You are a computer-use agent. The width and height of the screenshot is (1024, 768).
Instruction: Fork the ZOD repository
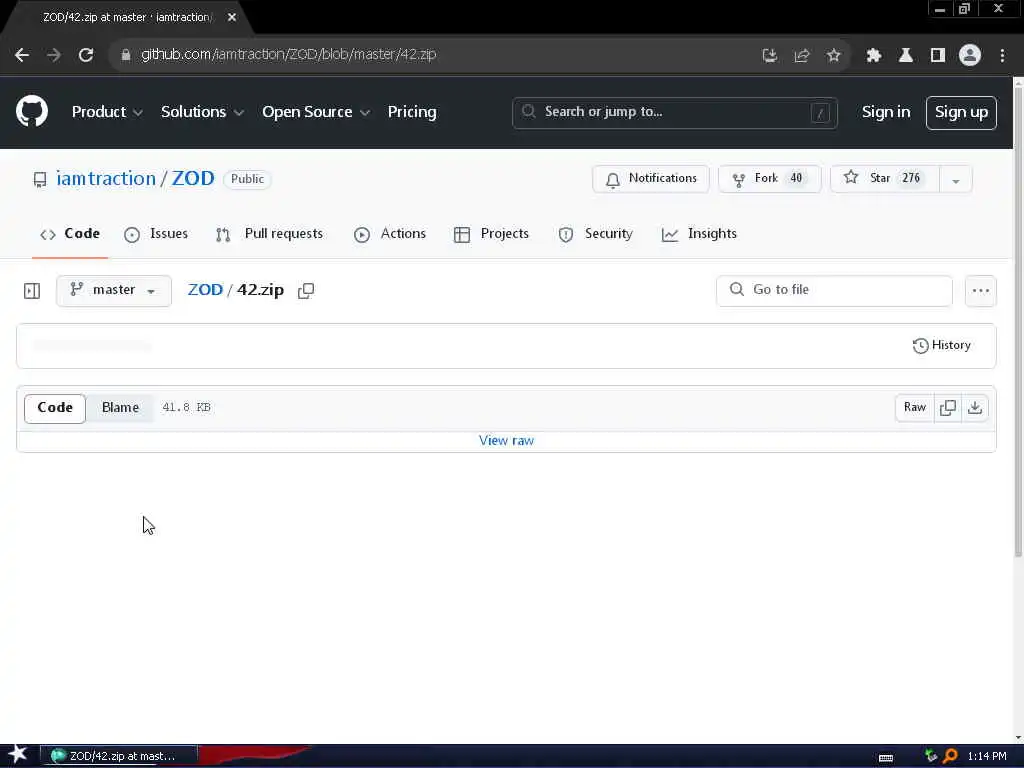[769, 179]
